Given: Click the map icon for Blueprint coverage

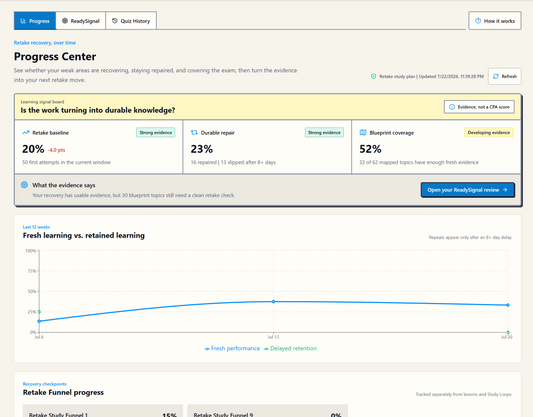Looking at the screenshot, I should tap(363, 133).
